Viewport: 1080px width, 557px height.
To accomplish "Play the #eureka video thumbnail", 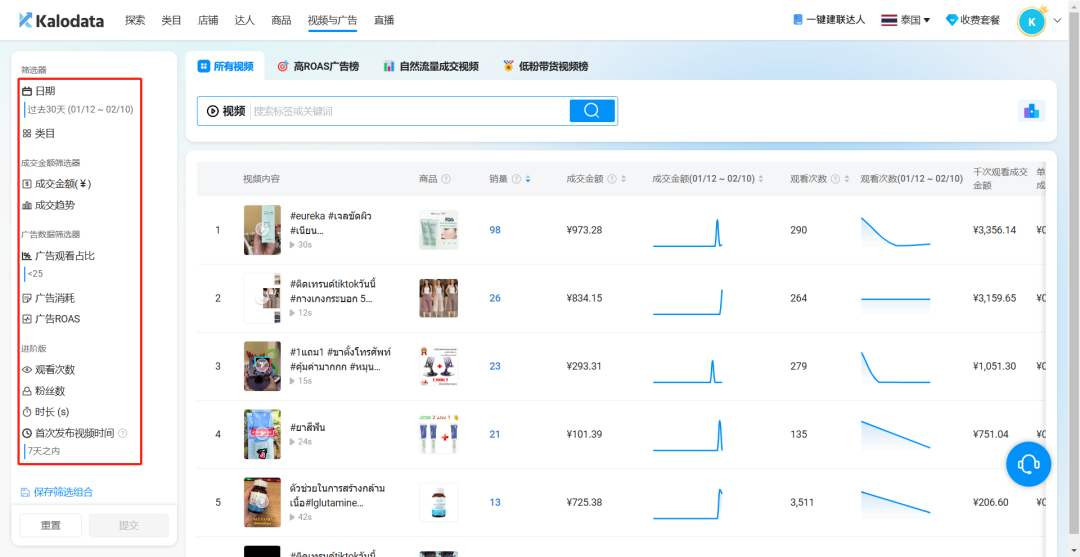I will (262, 230).
